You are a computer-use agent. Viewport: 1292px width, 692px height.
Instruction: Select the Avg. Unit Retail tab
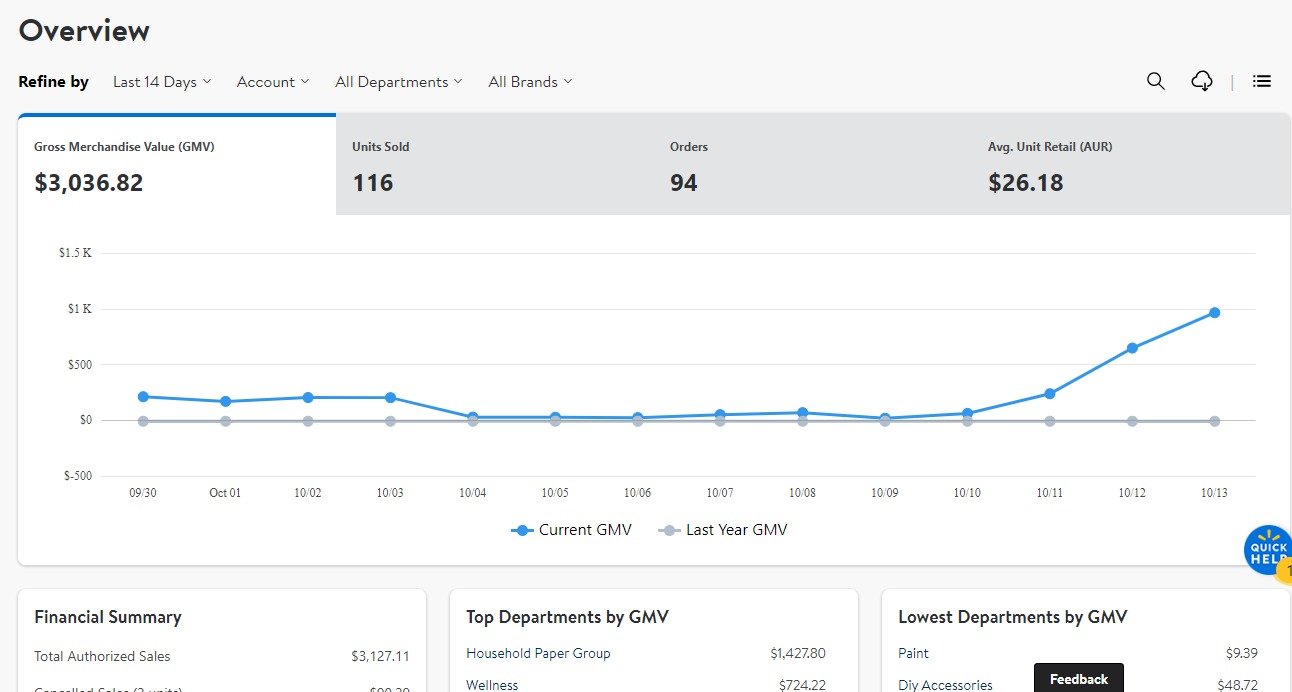1130,165
